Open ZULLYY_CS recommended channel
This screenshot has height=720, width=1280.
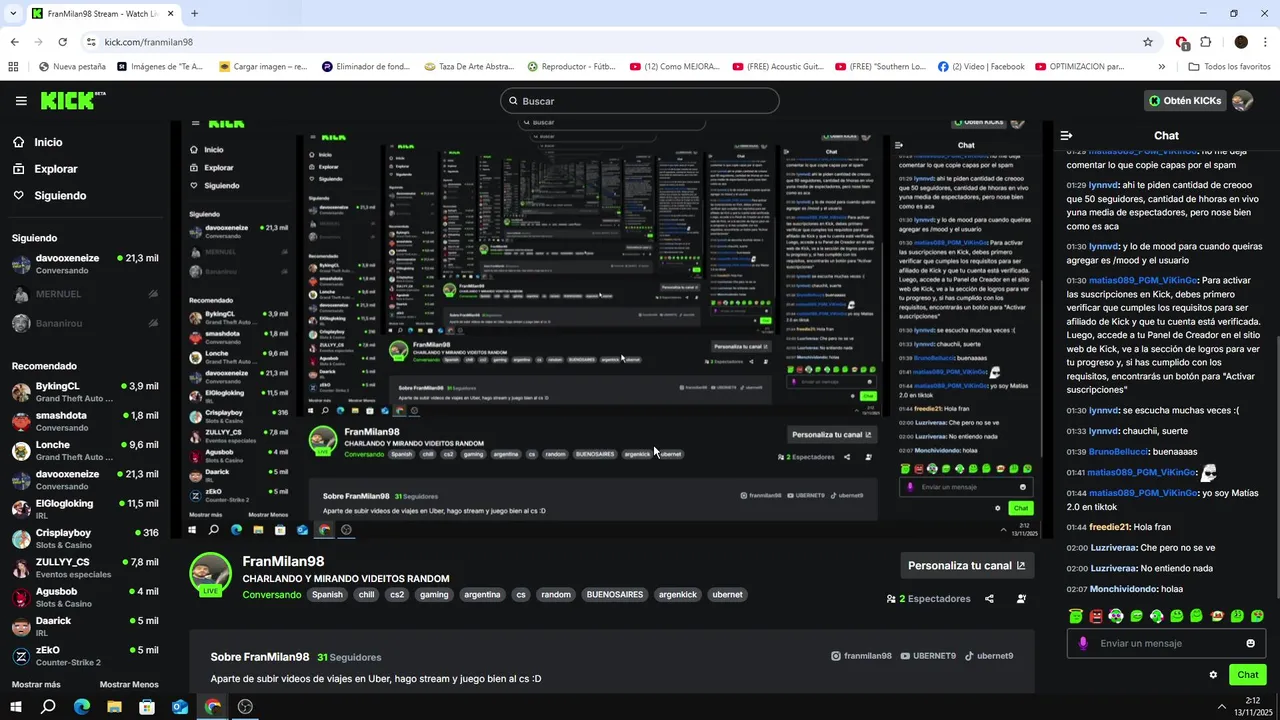85,568
